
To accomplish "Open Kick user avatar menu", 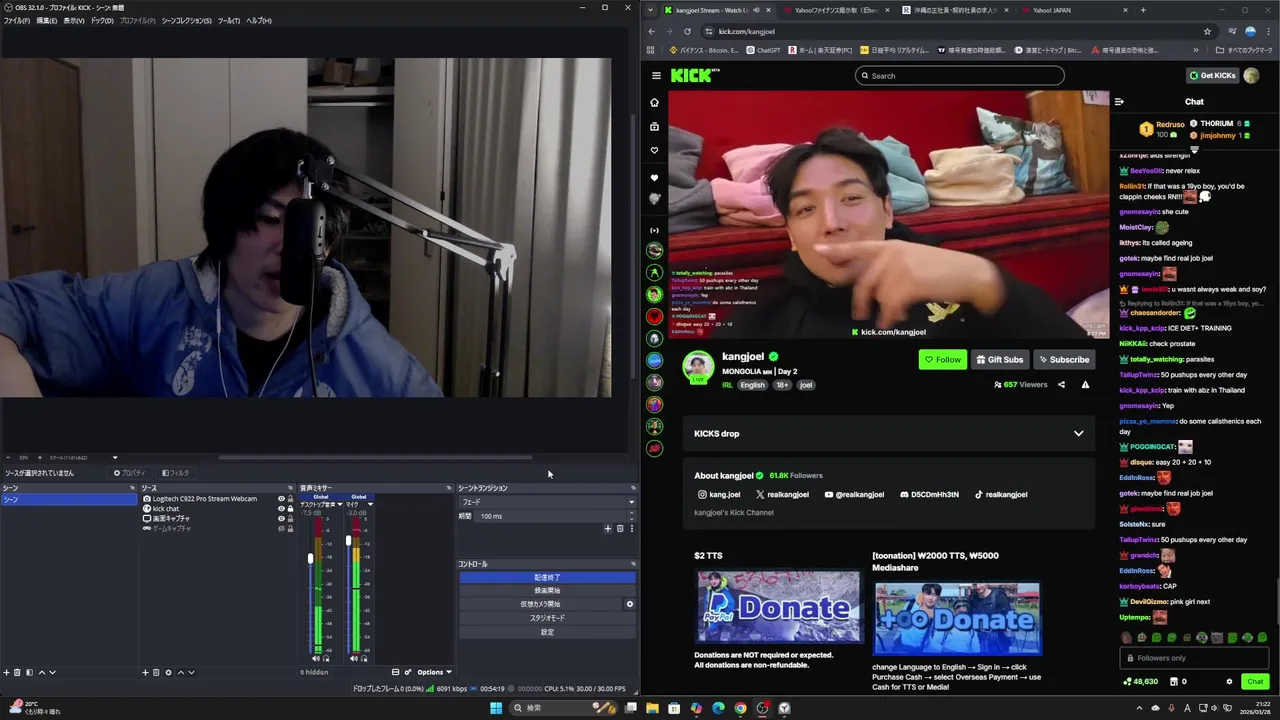I will pos(1251,75).
